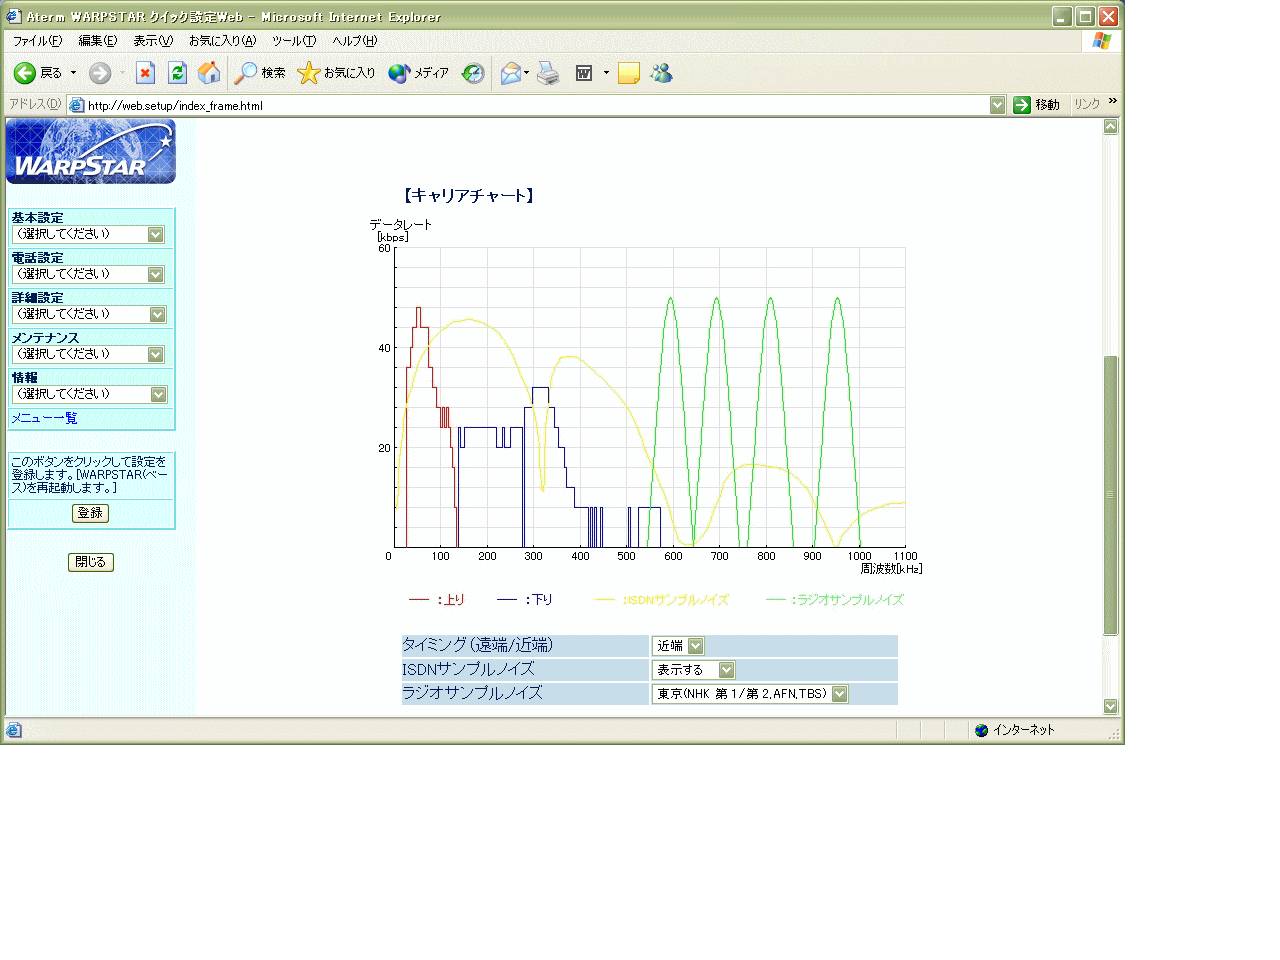Click the page icon in the address bar
The image size is (1280, 960).
point(76,105)
